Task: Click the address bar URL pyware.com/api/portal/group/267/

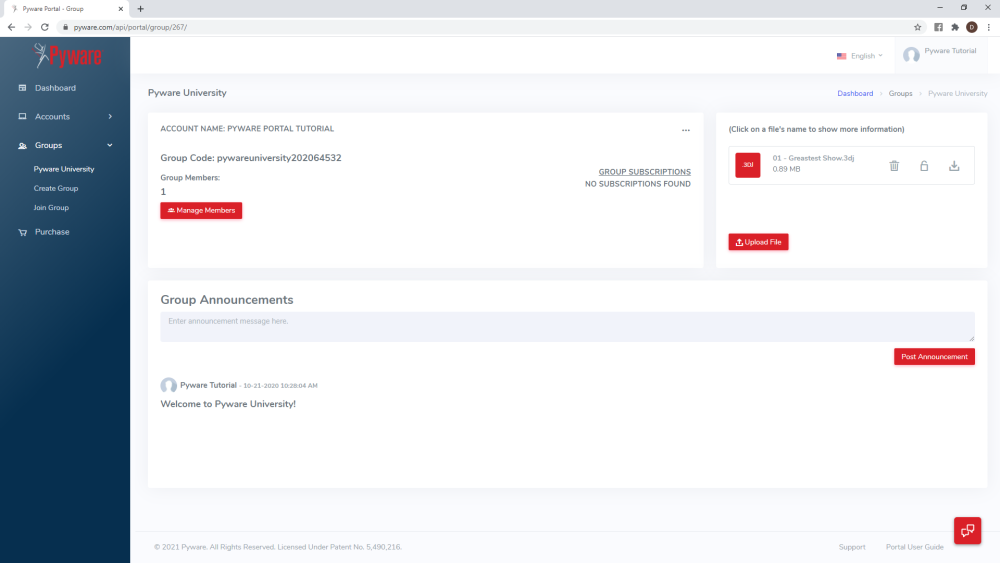Action: 130,27
